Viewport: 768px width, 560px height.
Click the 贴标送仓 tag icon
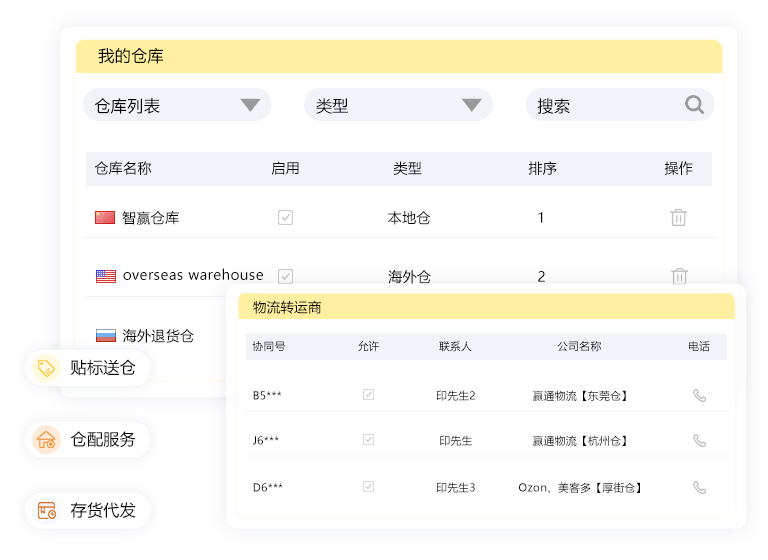pos(46,368)
